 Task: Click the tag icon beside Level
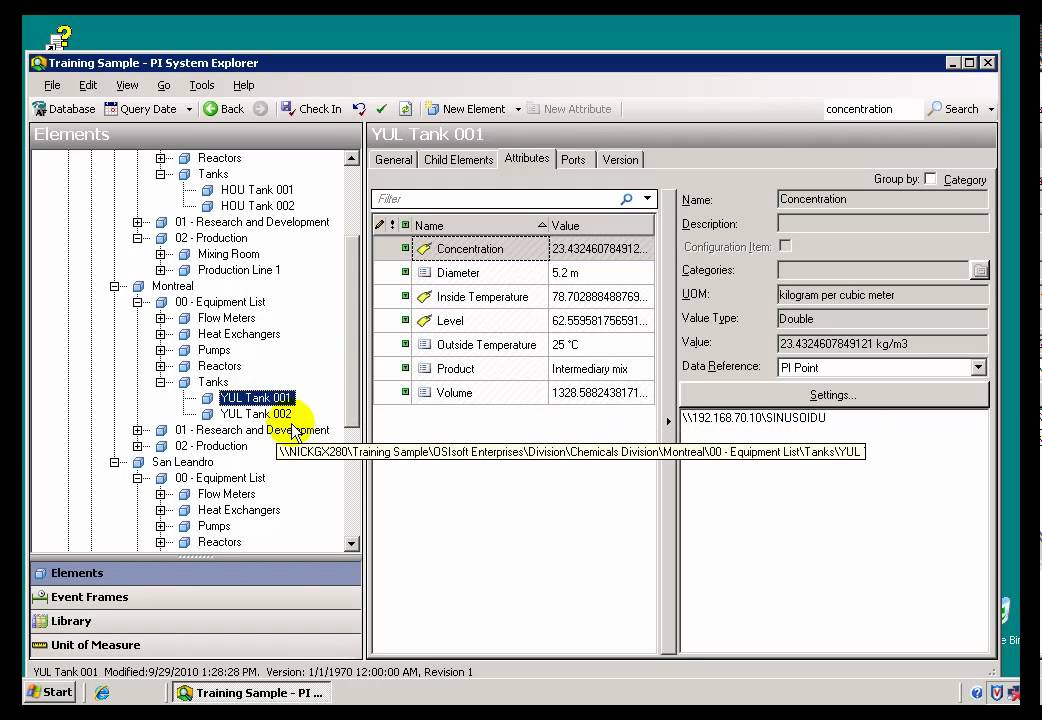425,320
